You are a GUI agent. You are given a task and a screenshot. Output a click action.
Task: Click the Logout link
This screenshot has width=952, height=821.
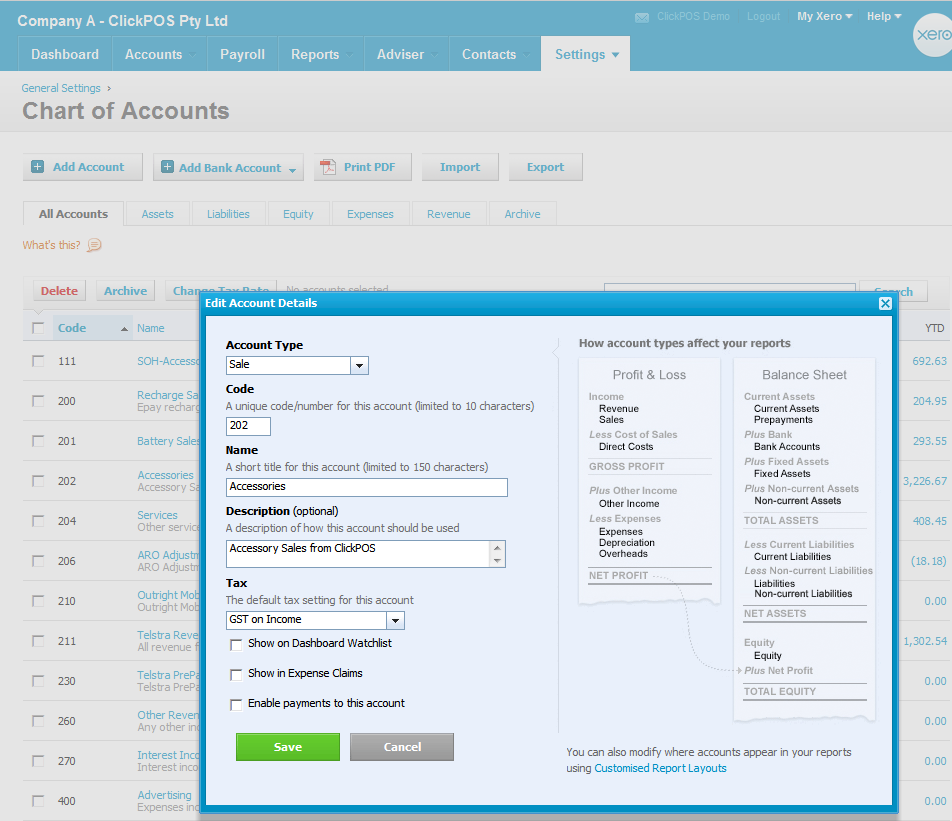[763, 16]
